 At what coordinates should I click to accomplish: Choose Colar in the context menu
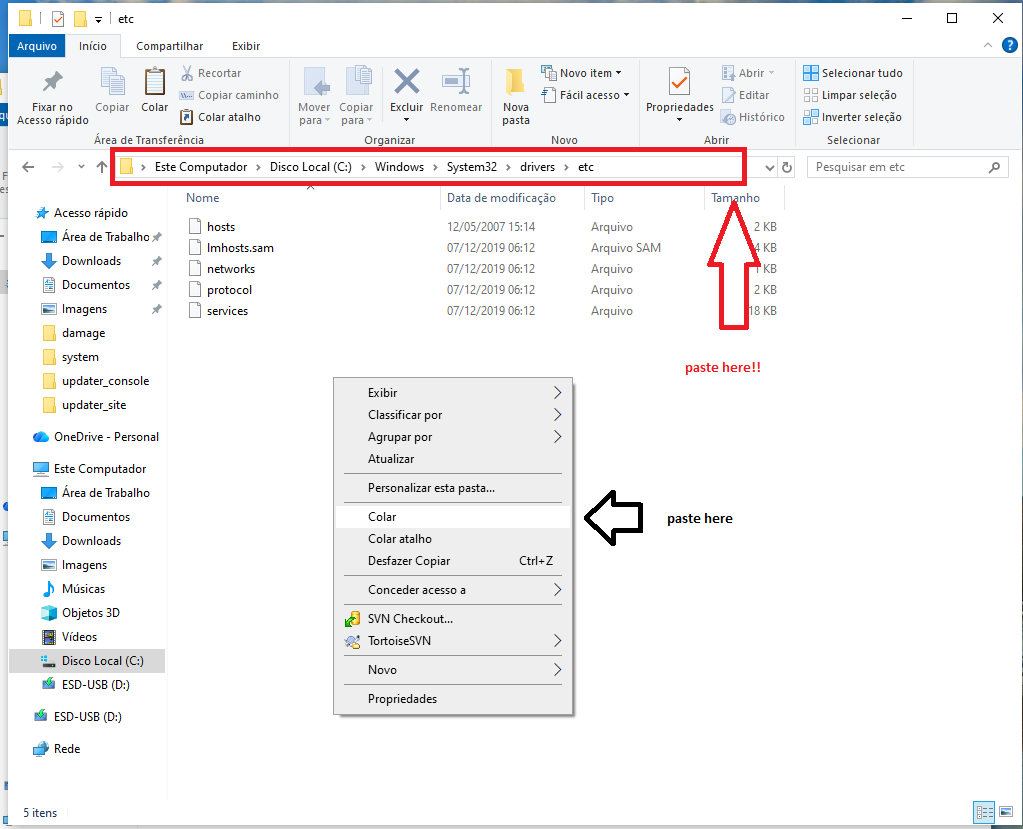[x=453, y=517]
